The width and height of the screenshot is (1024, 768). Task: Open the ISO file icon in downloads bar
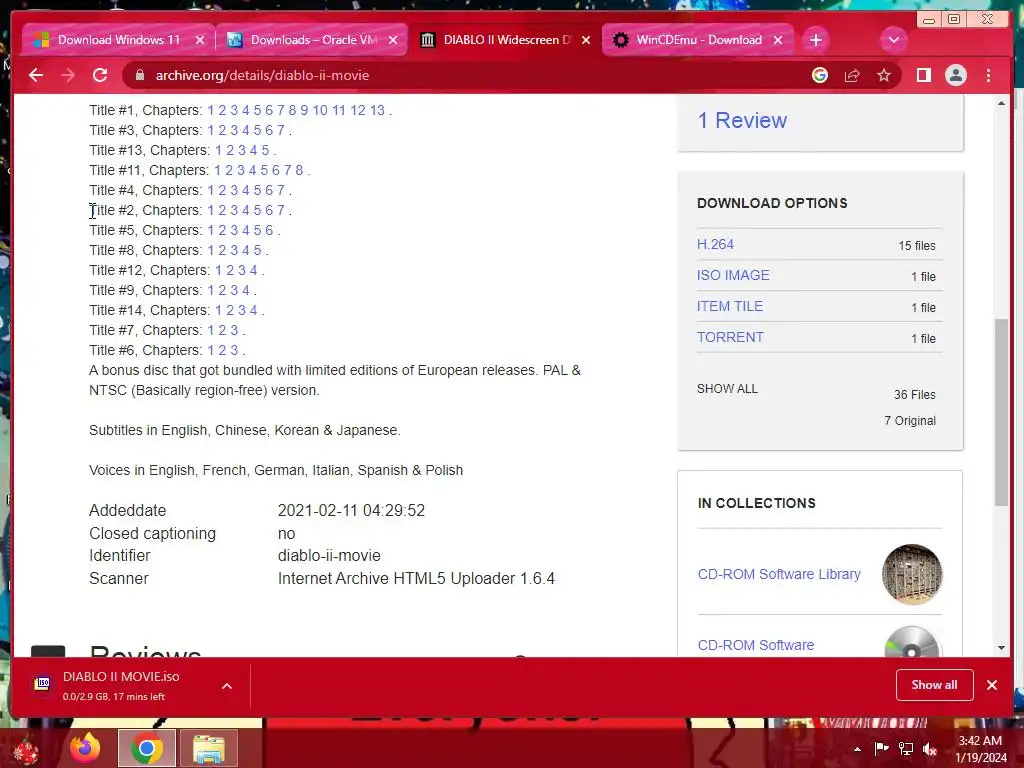tap(42, 684)
